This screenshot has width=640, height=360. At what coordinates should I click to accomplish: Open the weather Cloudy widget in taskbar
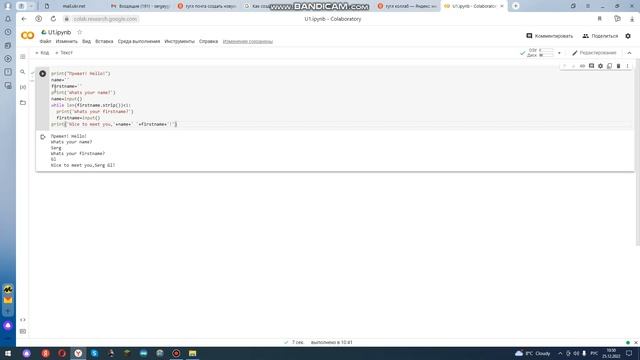click(533, 353)
